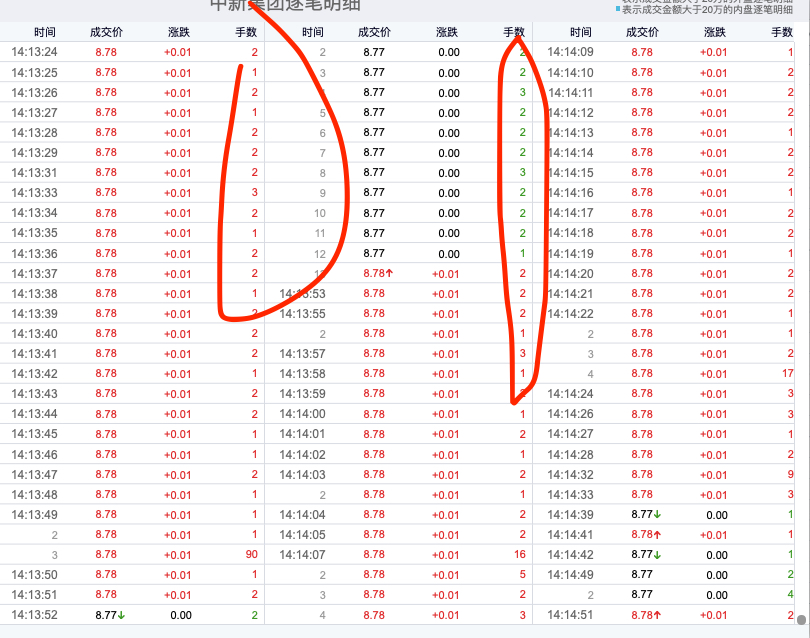Select the 14:13:28 time cell
This screenshot has width=810, height=638.
[x=34, y=133]
